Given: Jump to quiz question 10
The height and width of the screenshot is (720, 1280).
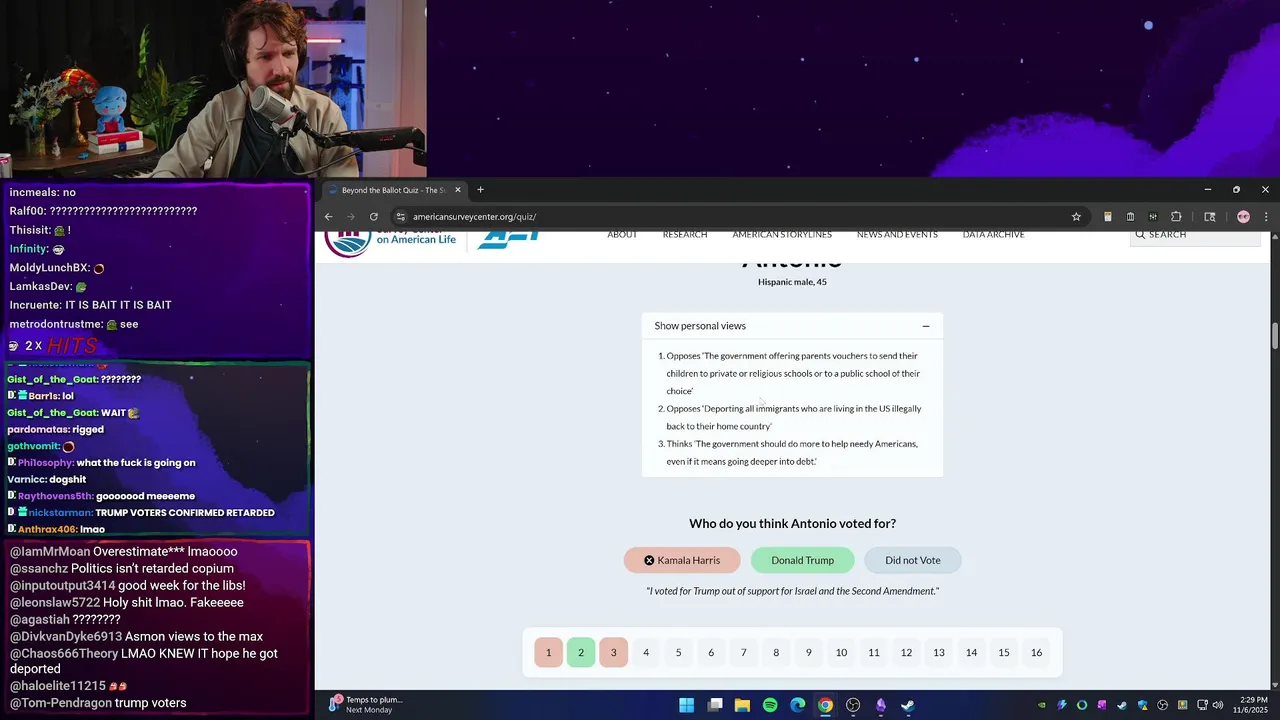Looking at the screenshot, I should (x=841, y=652).
